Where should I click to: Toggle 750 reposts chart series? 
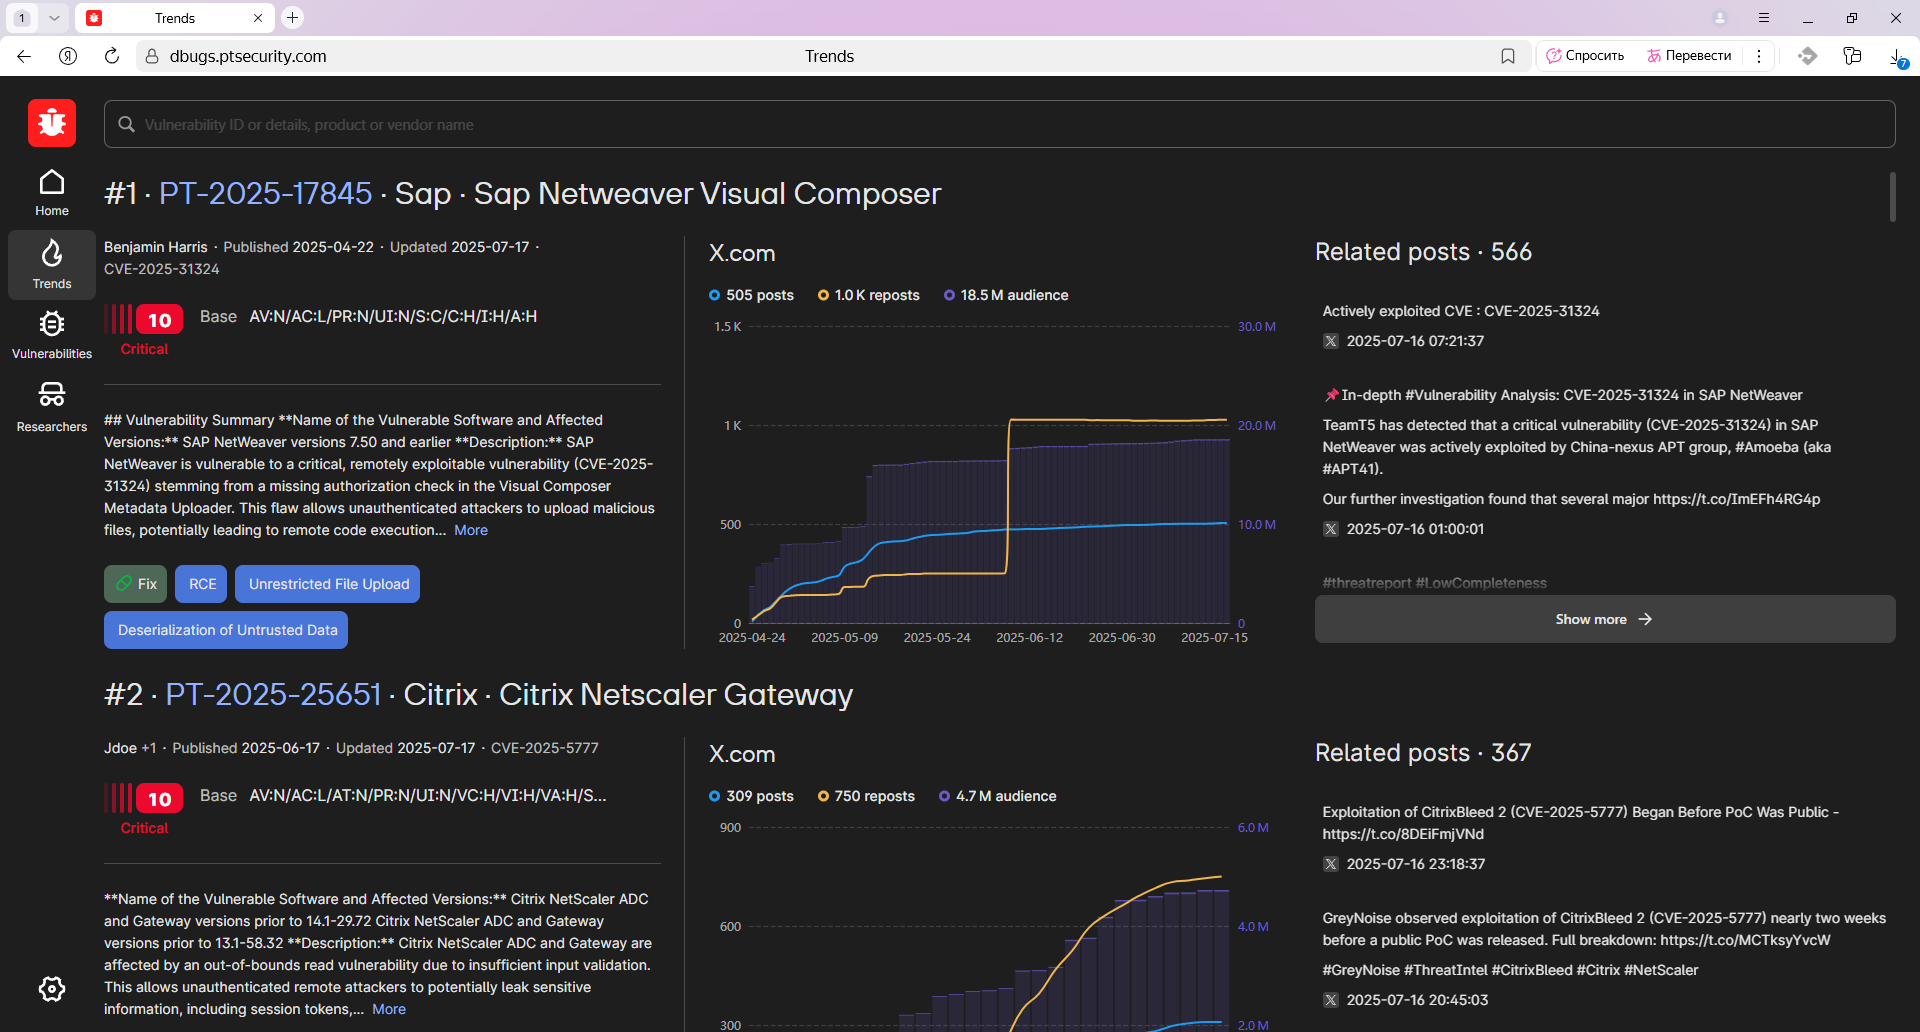pyautogui.click(x=866, y=796)
